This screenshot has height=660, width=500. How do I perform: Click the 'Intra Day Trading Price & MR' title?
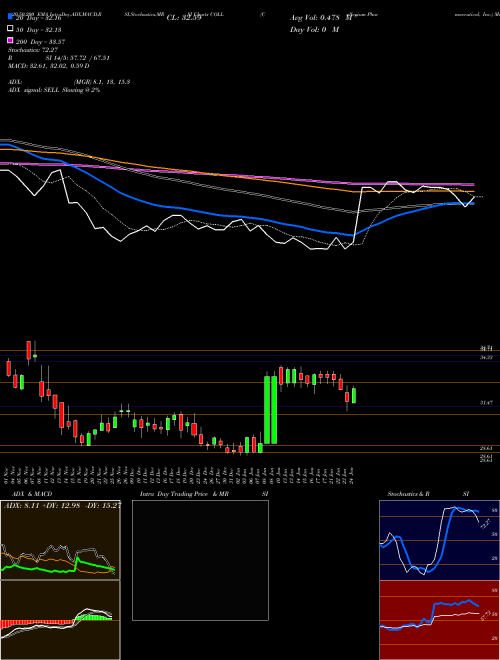(184, 494)
